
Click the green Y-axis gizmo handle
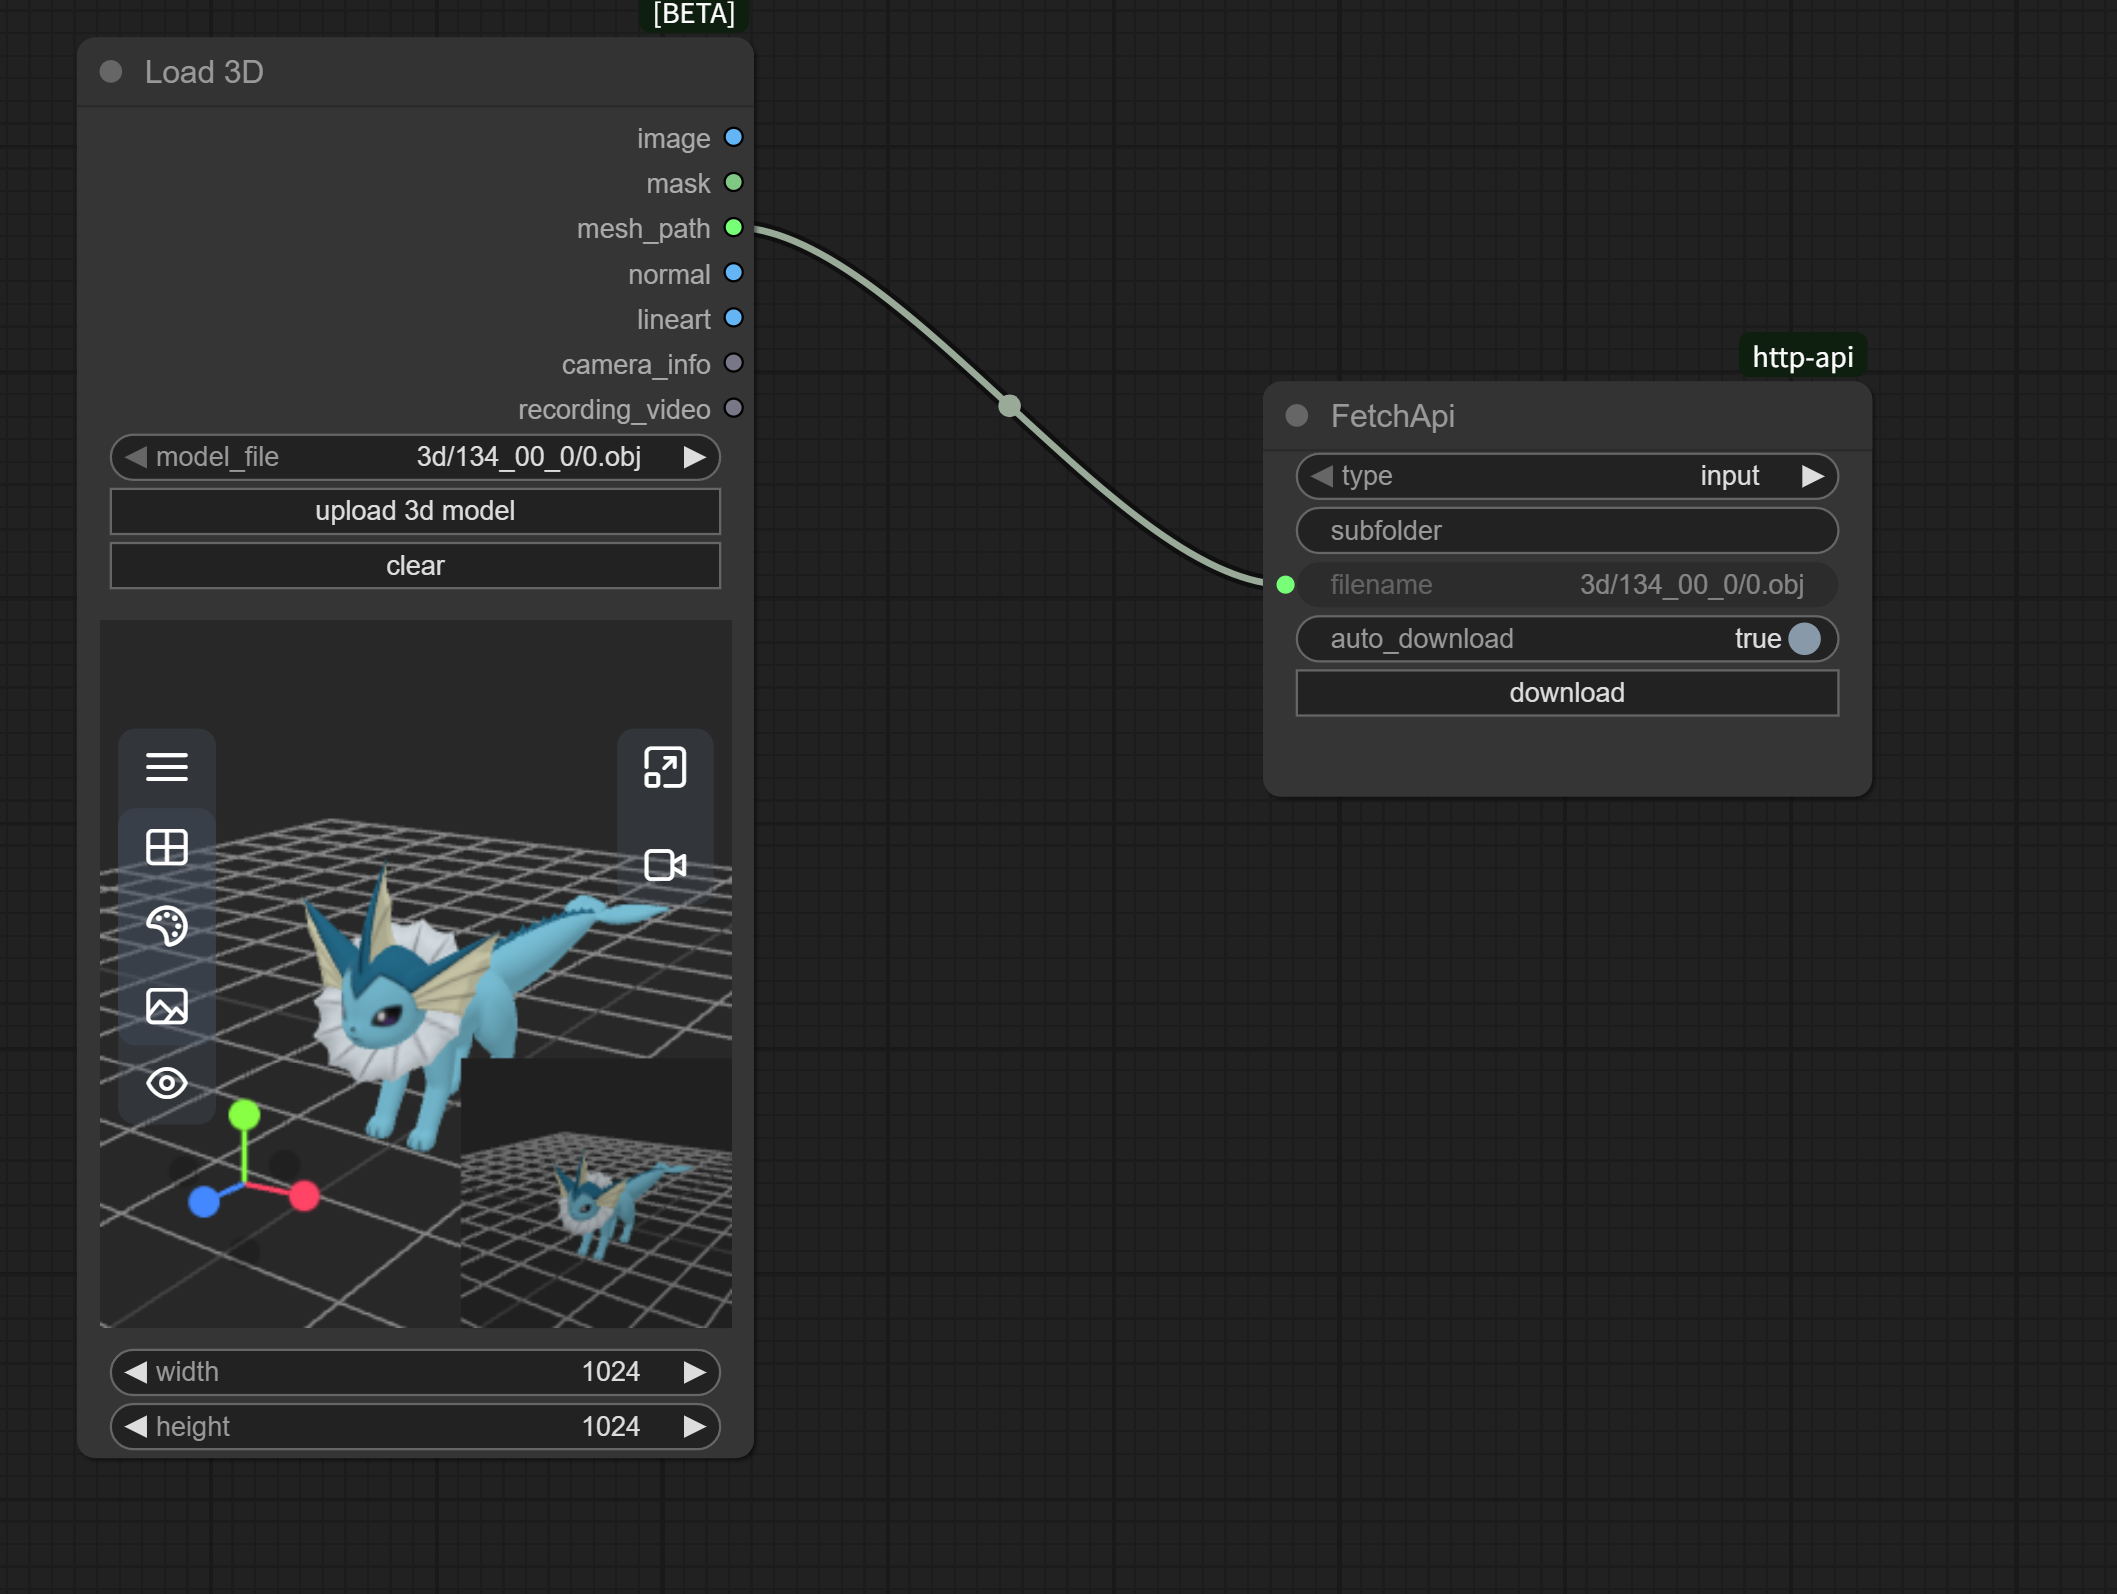tap(244, 1114)
